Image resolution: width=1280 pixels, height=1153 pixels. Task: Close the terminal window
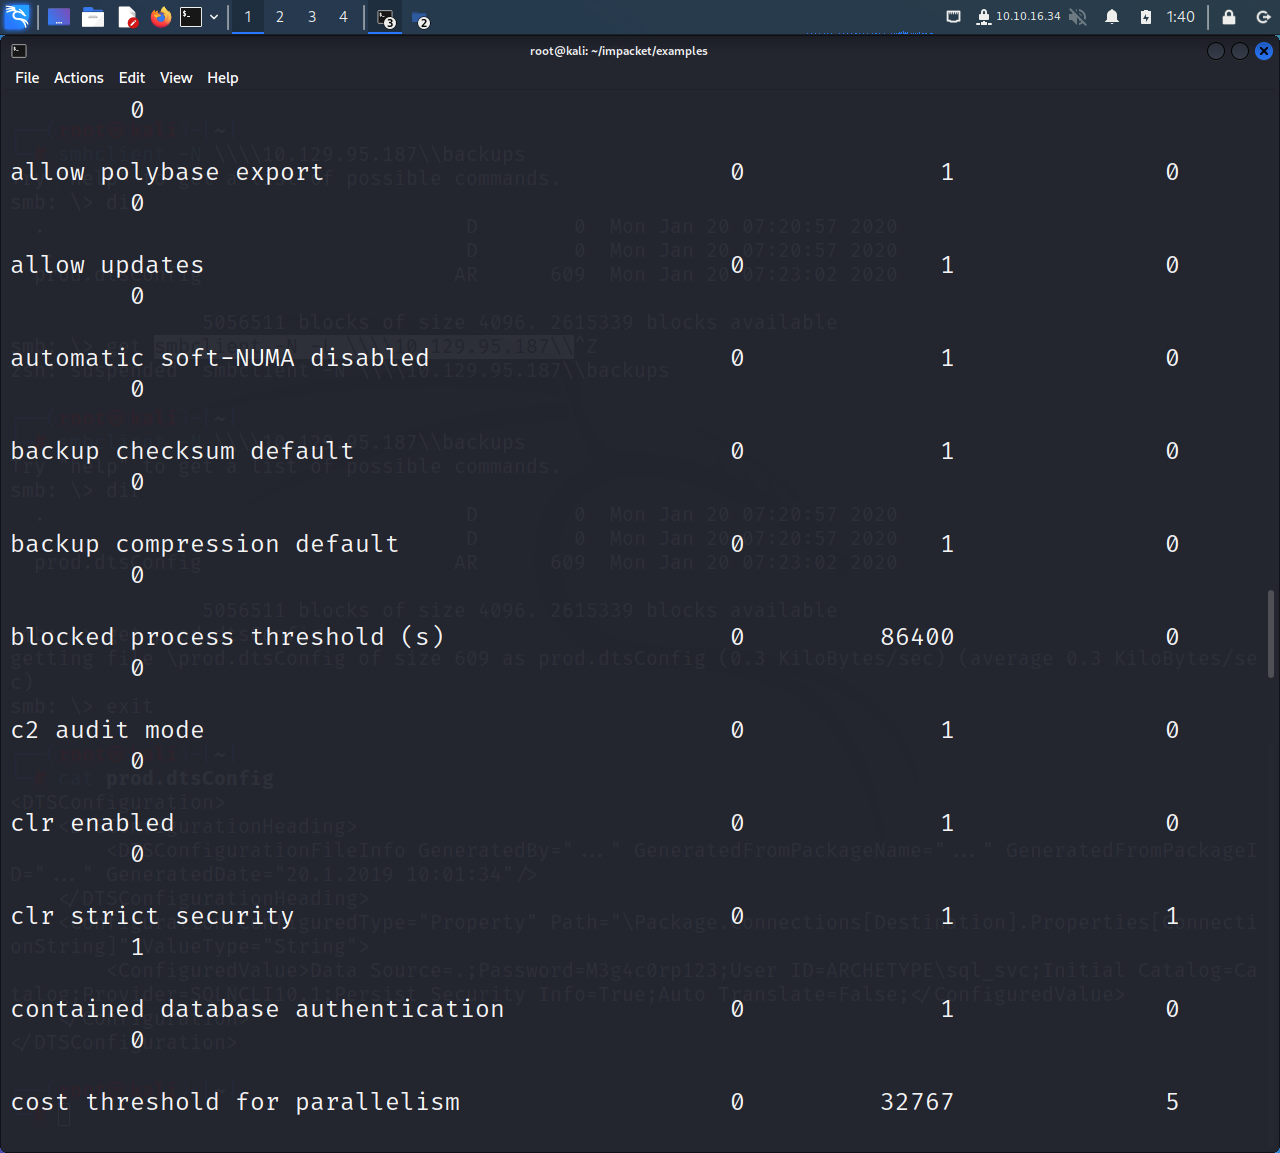(x=1264, y=51)
